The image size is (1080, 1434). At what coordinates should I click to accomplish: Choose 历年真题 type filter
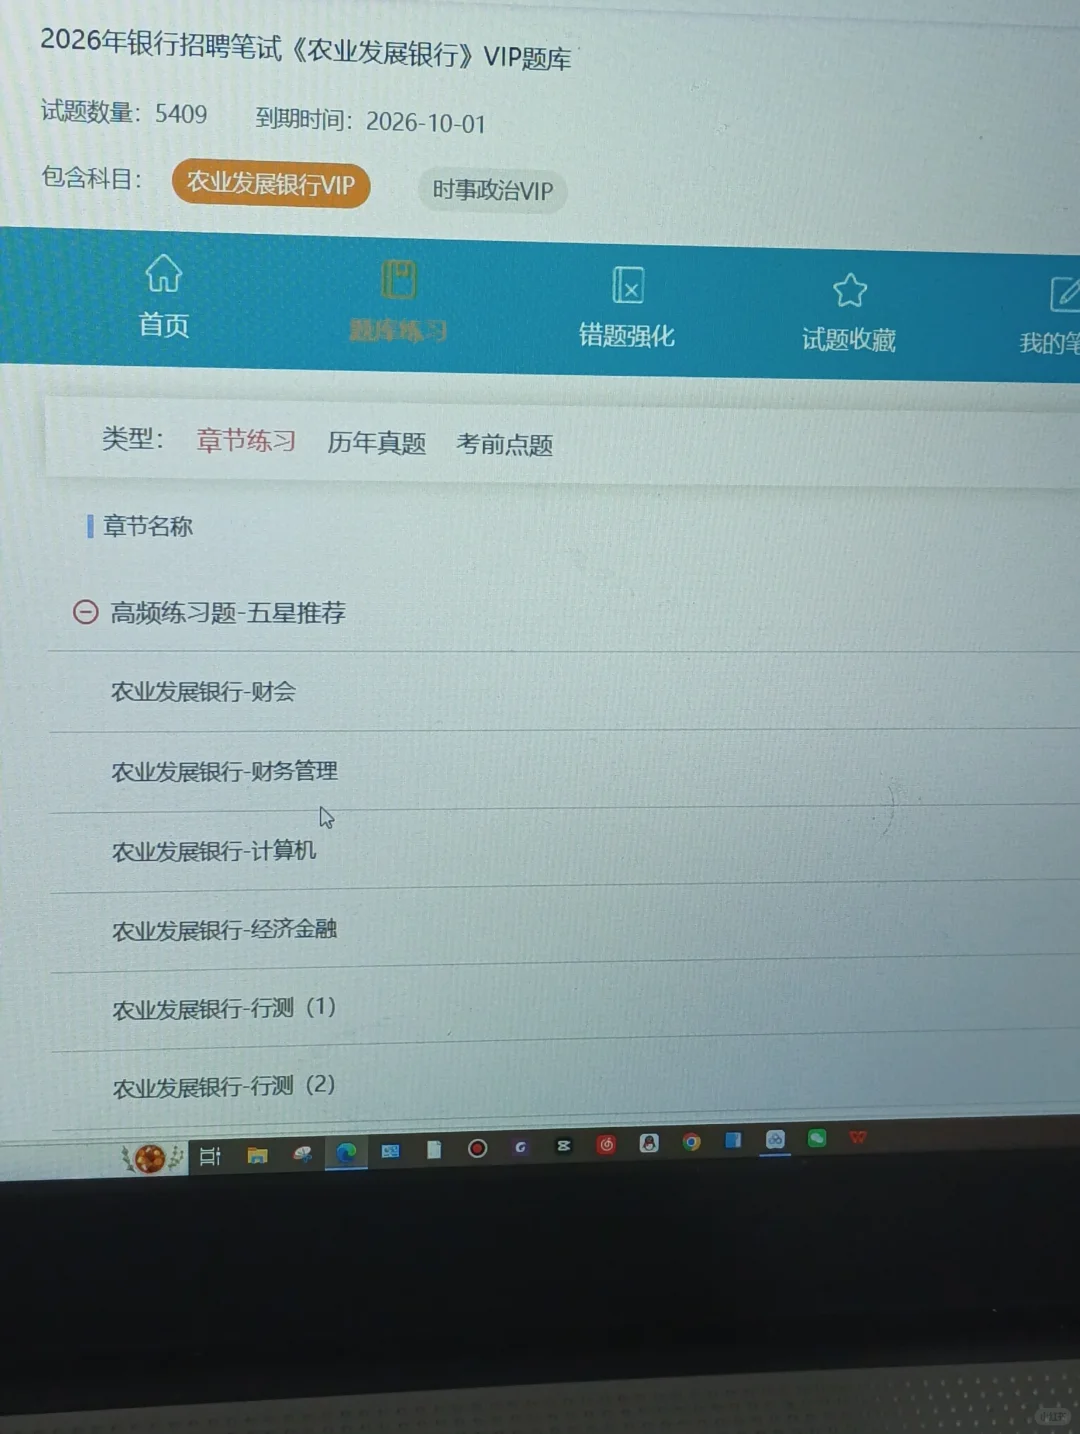click(x=376, y=443)
